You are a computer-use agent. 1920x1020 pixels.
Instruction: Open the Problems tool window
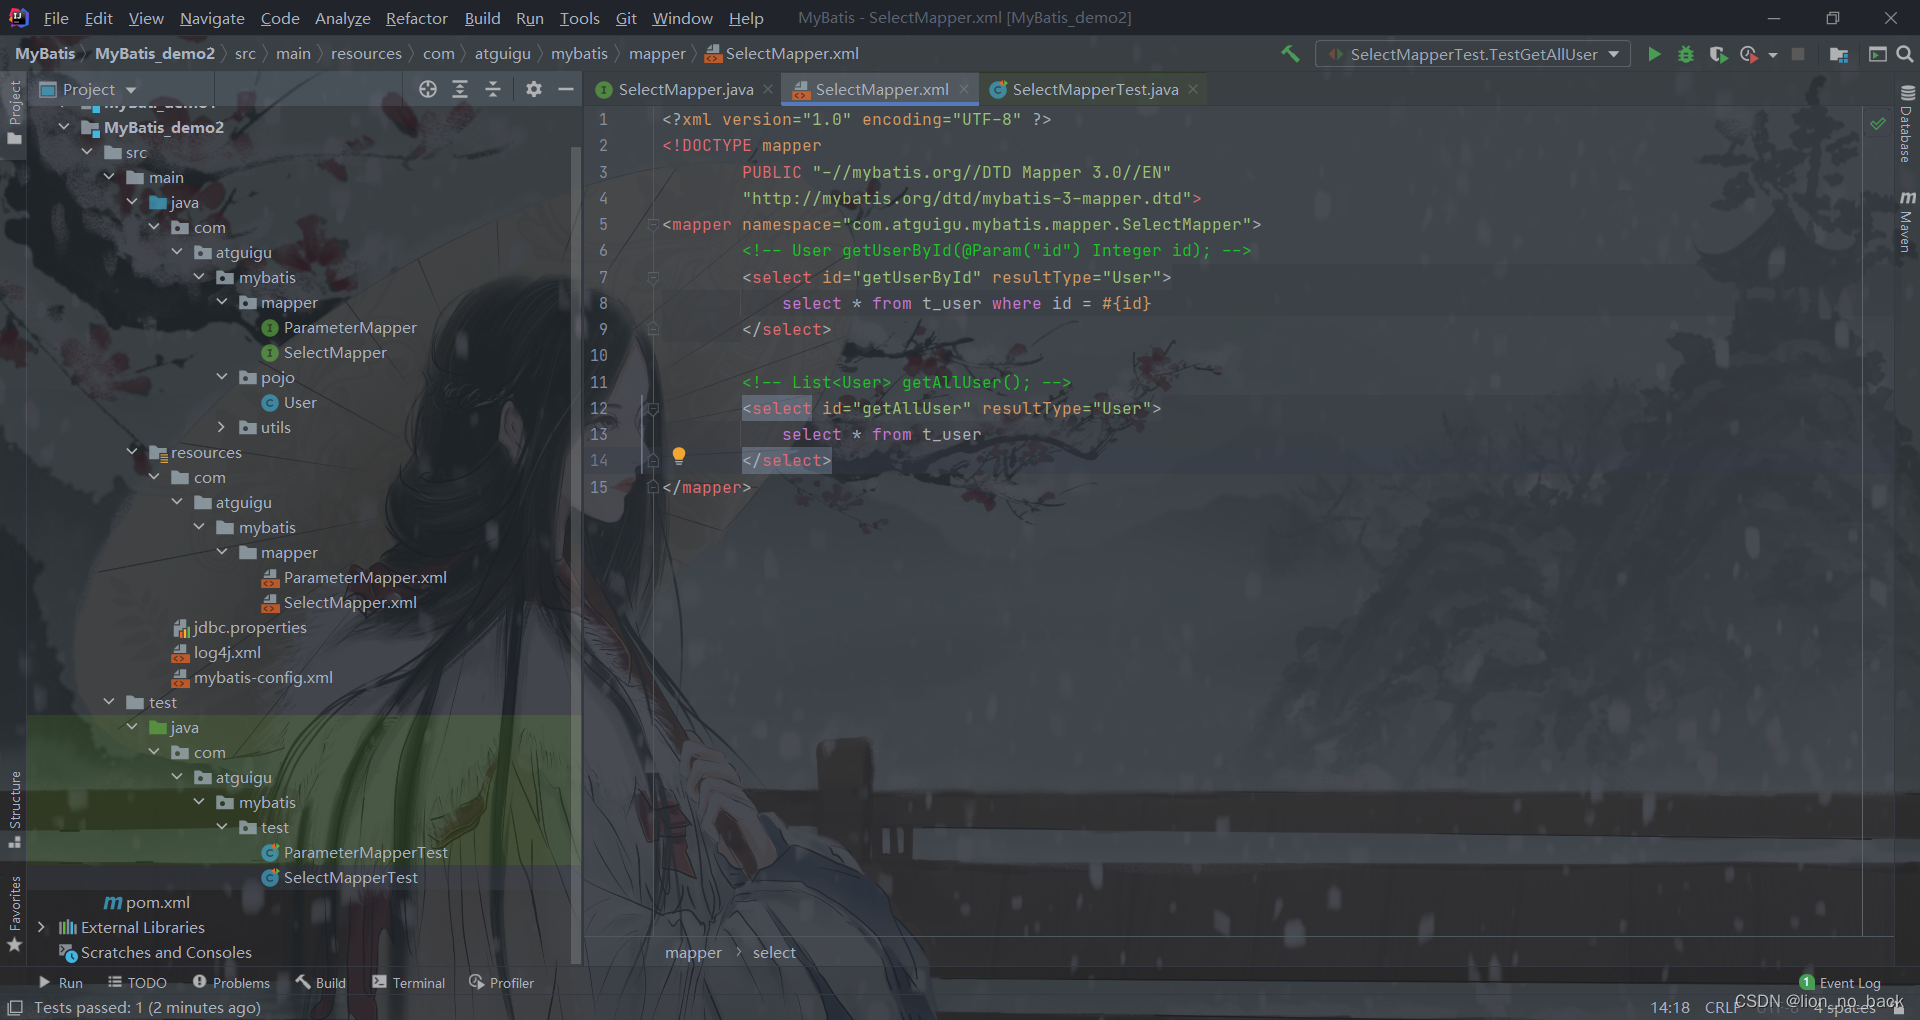tap(231, 983)
